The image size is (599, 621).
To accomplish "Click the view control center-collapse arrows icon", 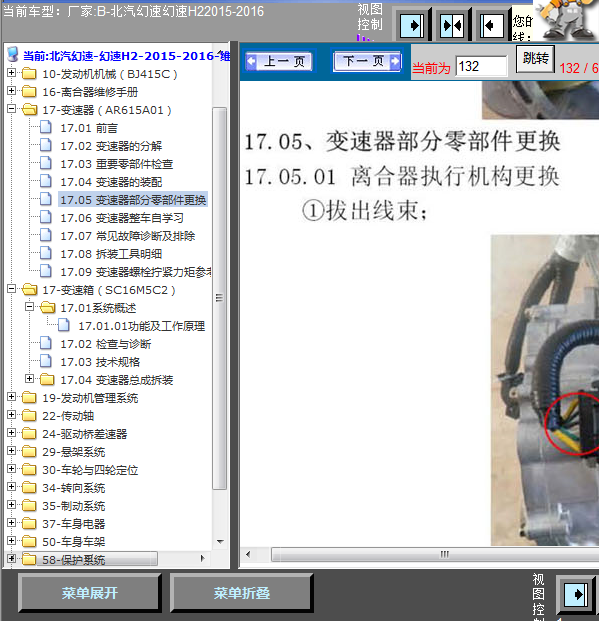I will [x=452, y=25].
